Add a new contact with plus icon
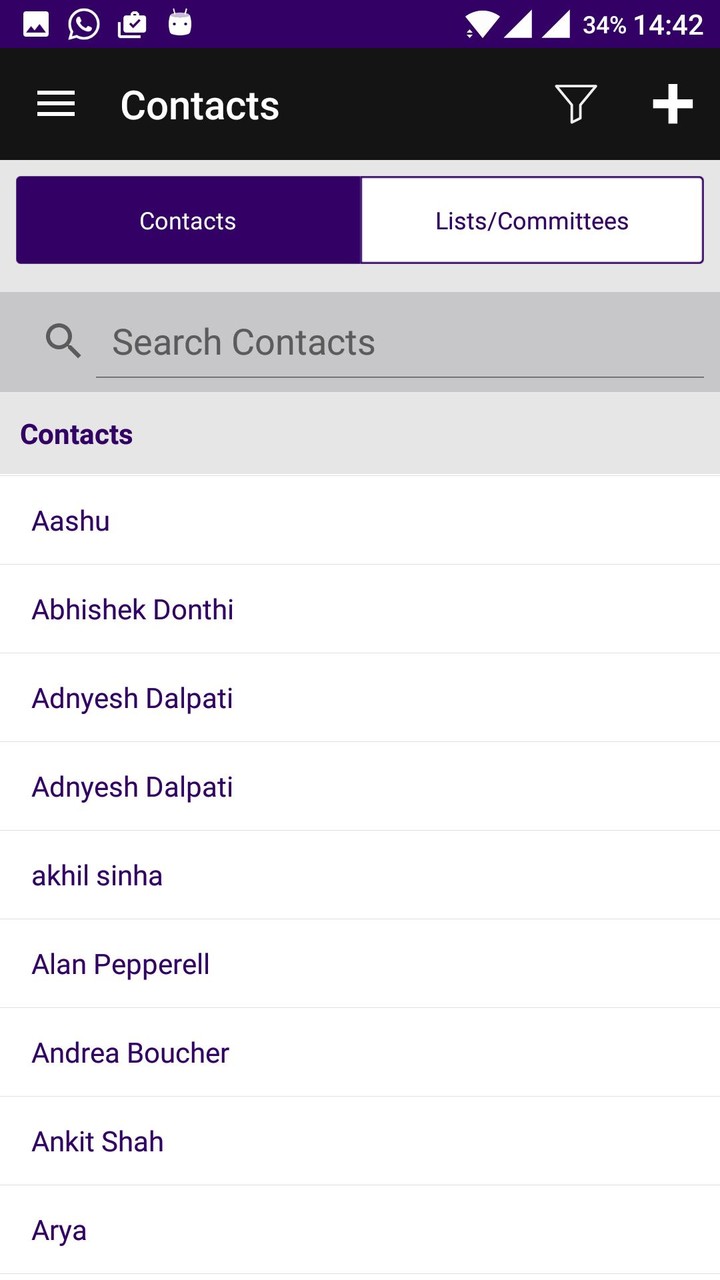 [x=673, y=104]
